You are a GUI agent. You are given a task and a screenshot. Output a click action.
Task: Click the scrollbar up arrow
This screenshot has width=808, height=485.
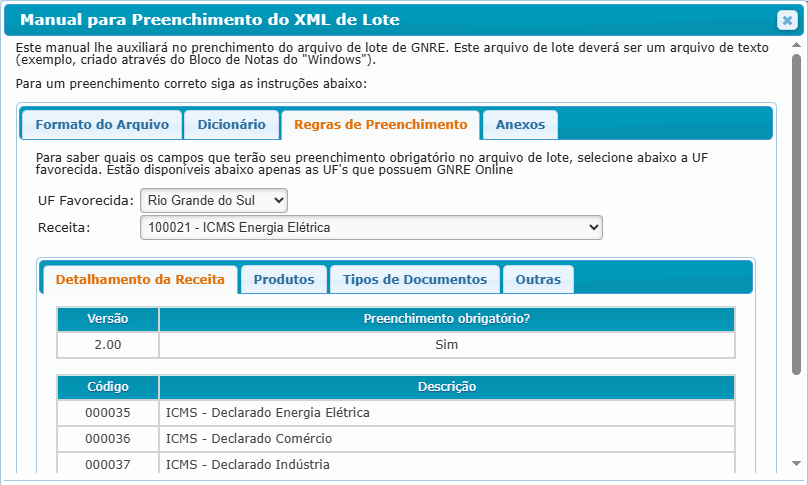point(797,47)
